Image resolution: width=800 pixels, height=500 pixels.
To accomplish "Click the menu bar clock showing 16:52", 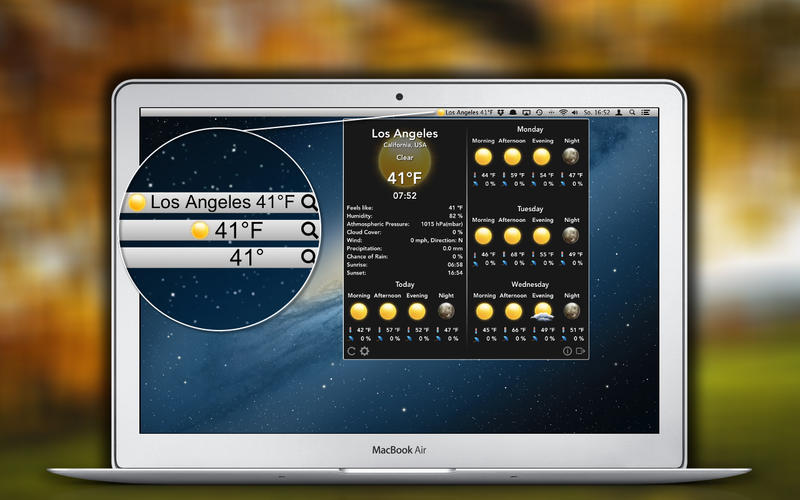I will [x=597, y=112].
